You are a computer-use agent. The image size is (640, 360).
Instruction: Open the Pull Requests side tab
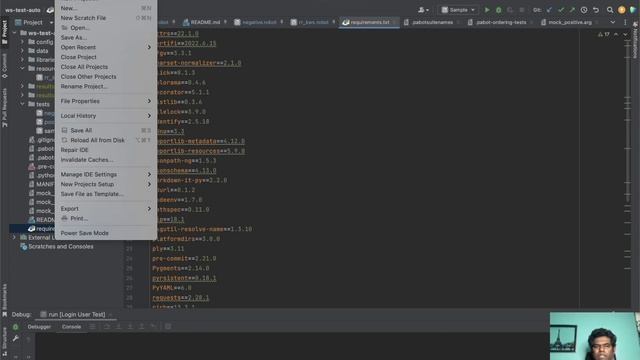coord(4,108)
